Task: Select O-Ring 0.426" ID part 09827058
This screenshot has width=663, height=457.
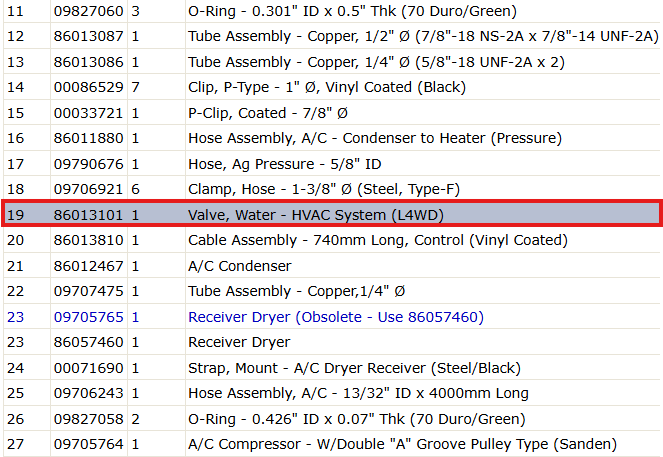Action: [332, 419]
